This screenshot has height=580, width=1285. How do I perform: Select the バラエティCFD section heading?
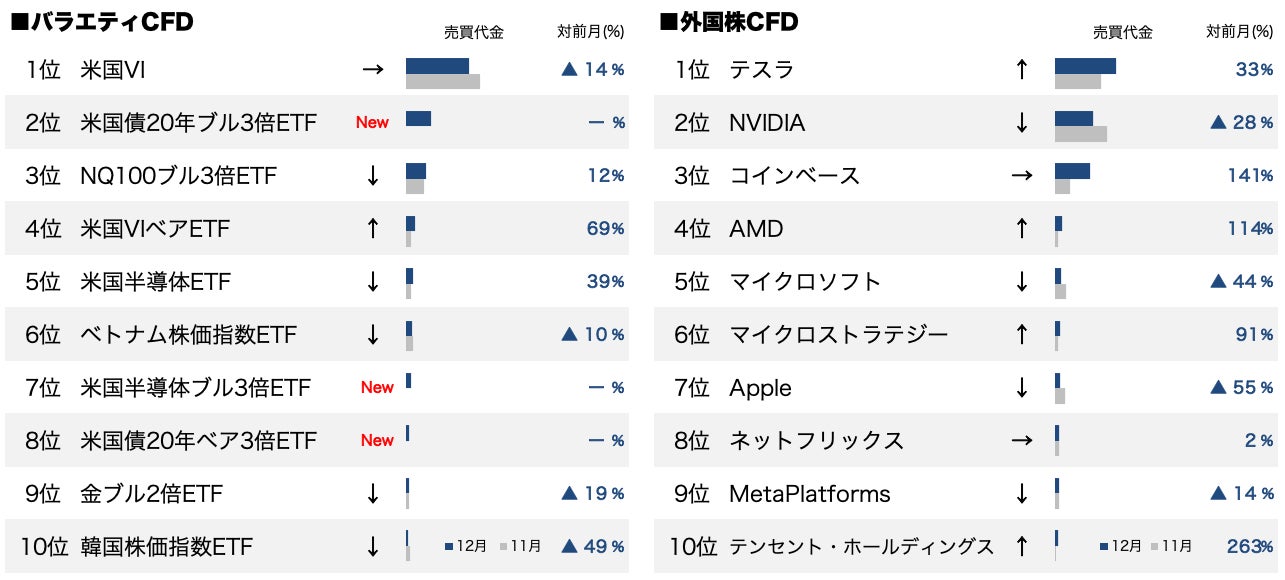102,22
